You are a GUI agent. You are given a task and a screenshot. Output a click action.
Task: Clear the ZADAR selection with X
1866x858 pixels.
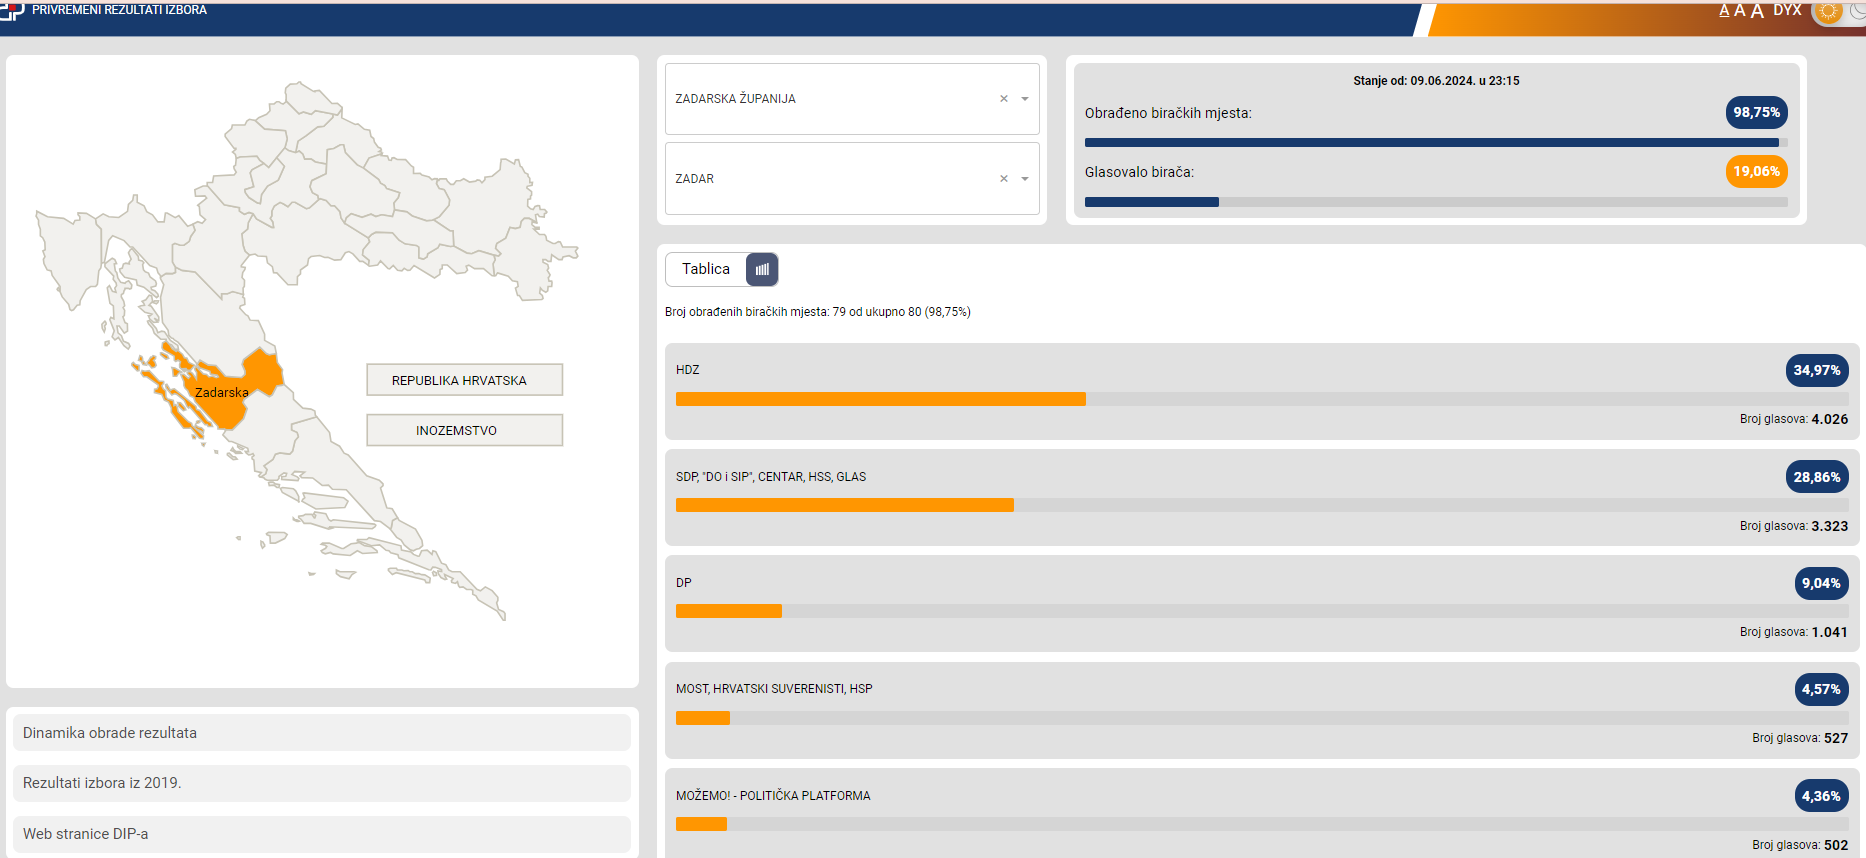pos(1004,179)
